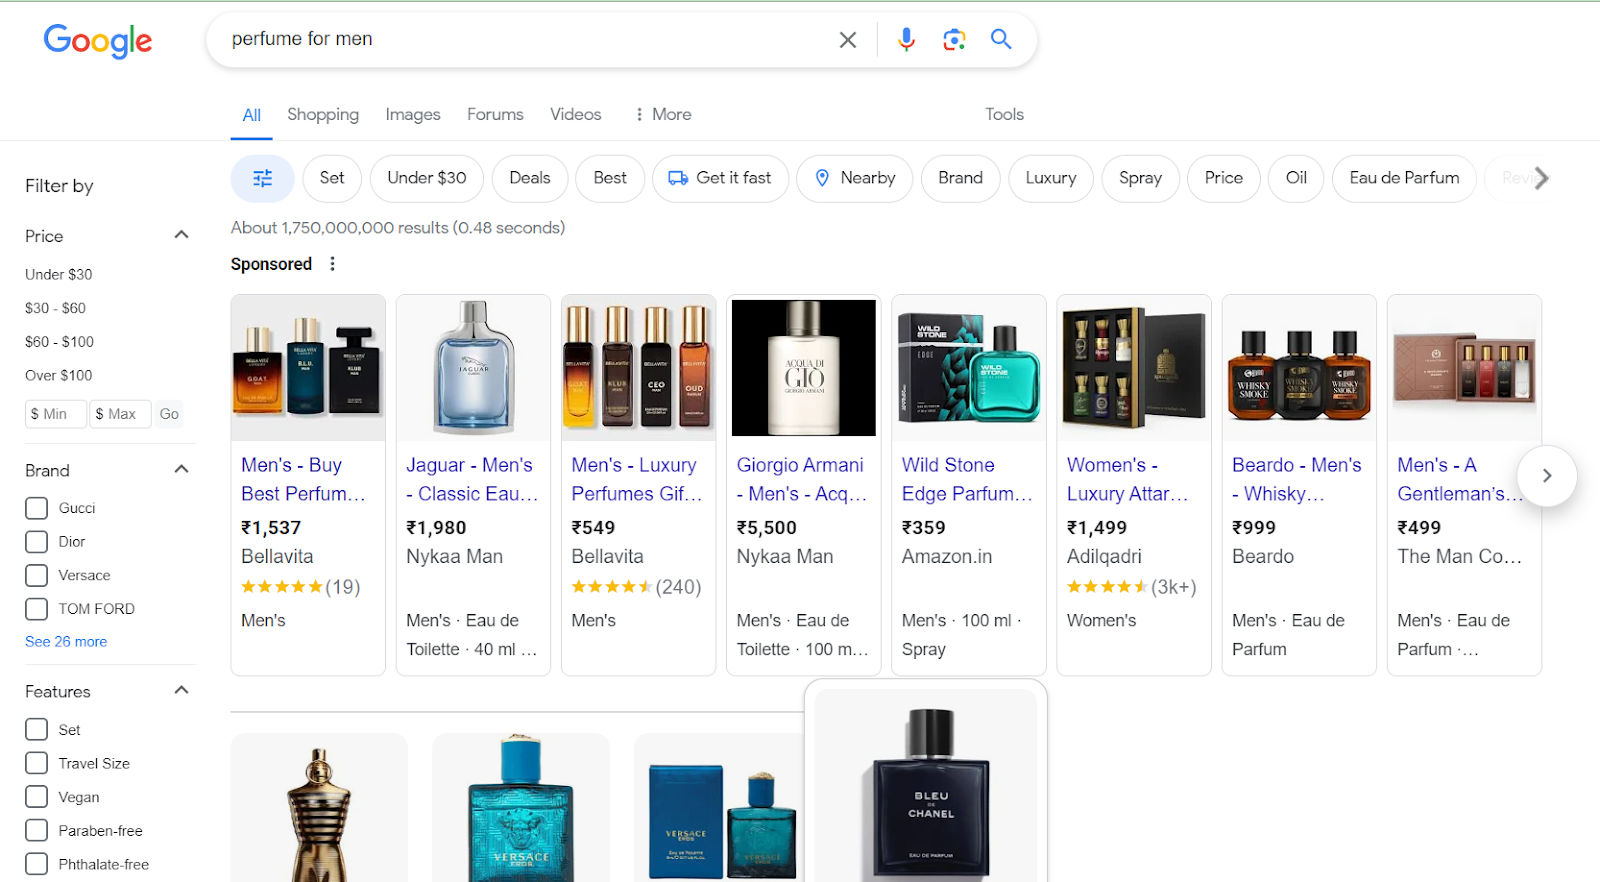Image resolution: width=1600 pixels, height=882 pixels.
Task: Collapse the Features filter section
Action: 181,690
